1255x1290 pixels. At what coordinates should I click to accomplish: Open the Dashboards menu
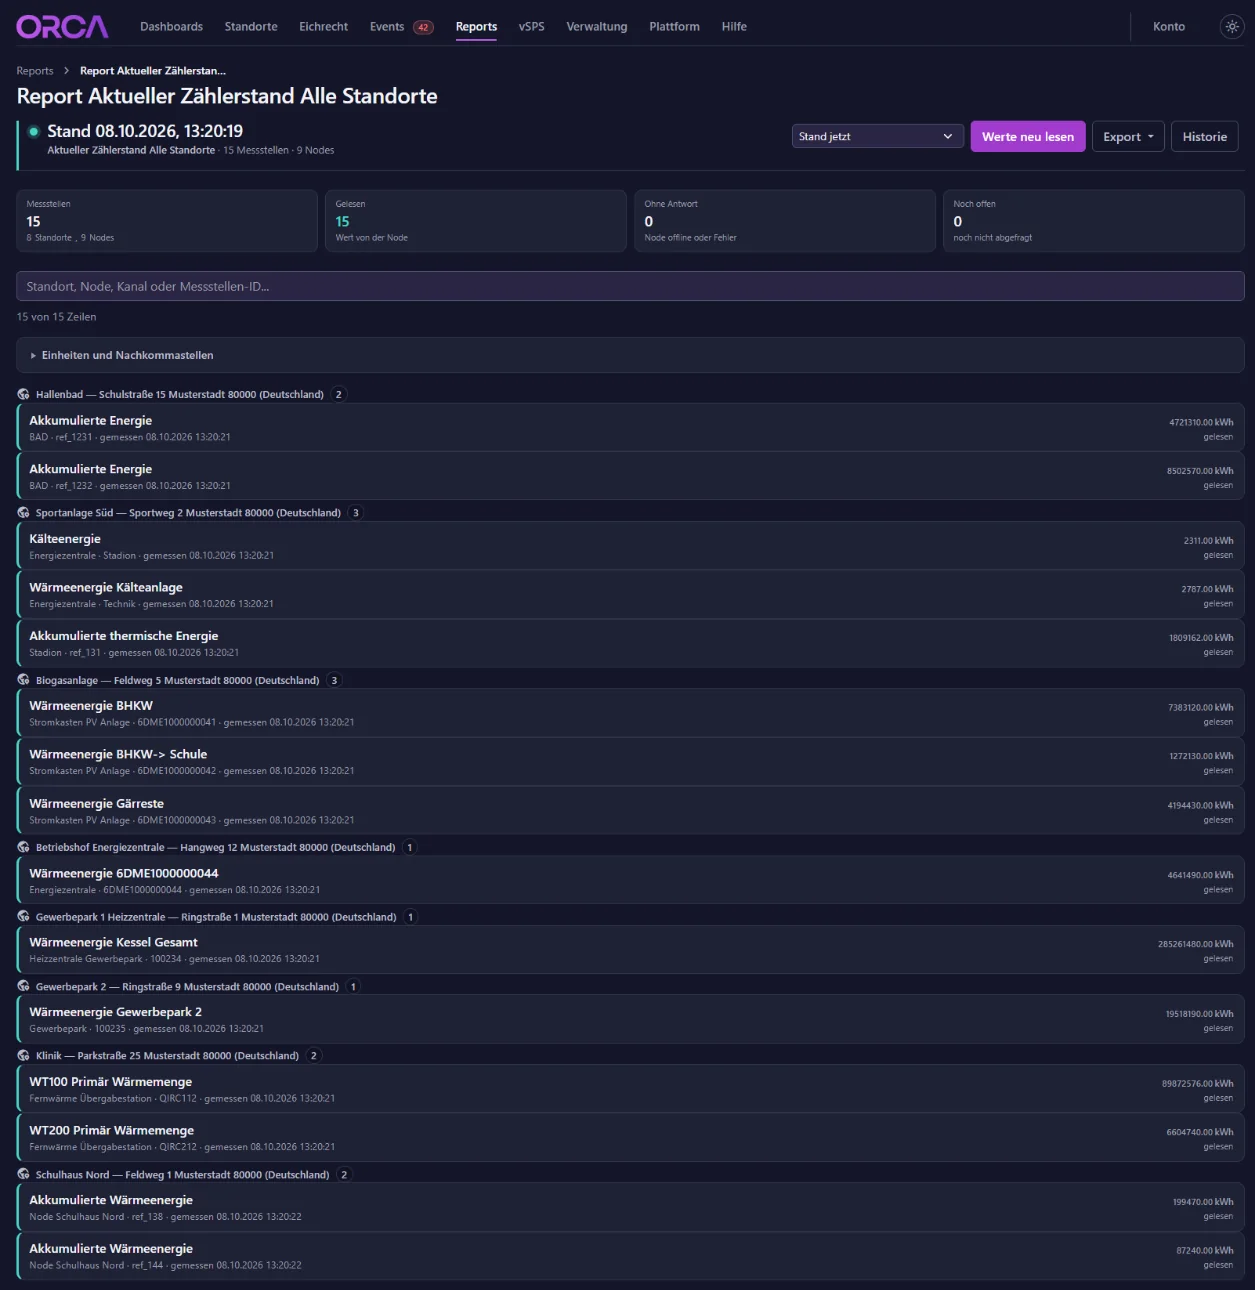(x=171, y=27)
